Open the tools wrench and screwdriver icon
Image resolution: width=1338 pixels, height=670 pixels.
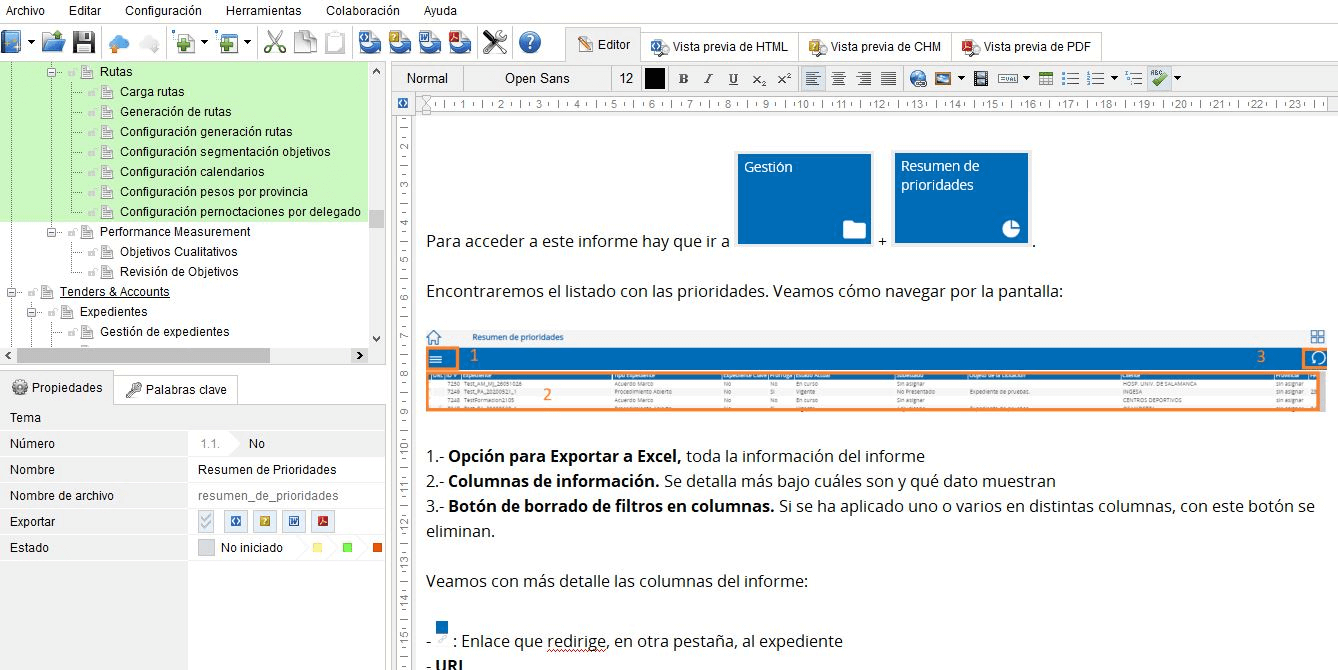tap(495, 42)
